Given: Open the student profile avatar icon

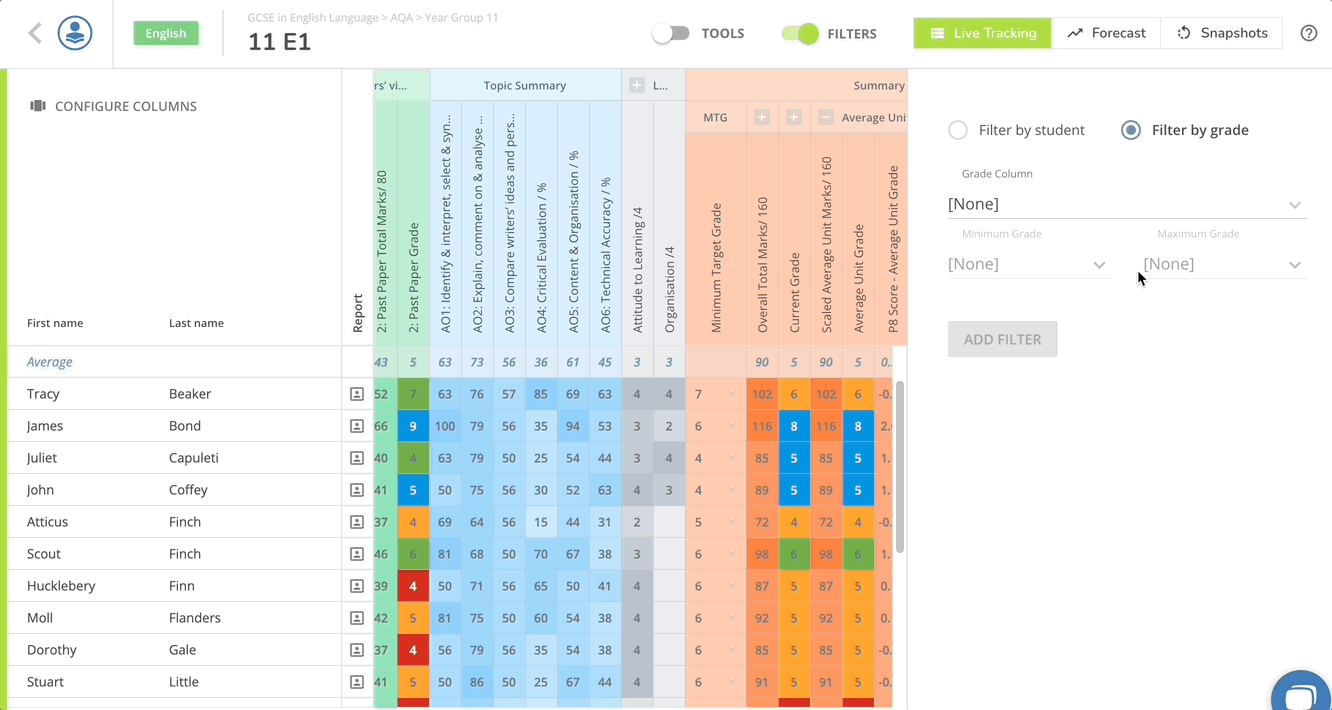Looking at the screenshot, I should 75,33.
